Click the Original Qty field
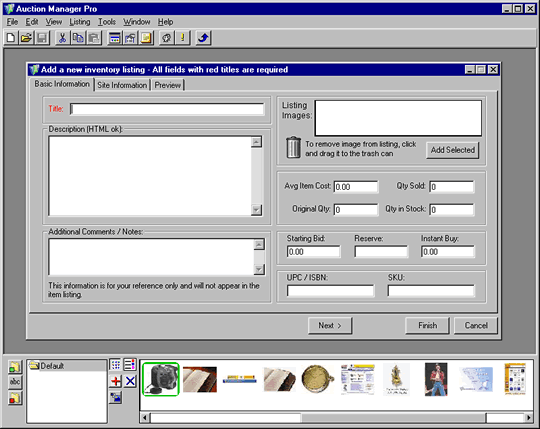Image resolution: width=540 pixels, height=429 pixels. point(356,210)
